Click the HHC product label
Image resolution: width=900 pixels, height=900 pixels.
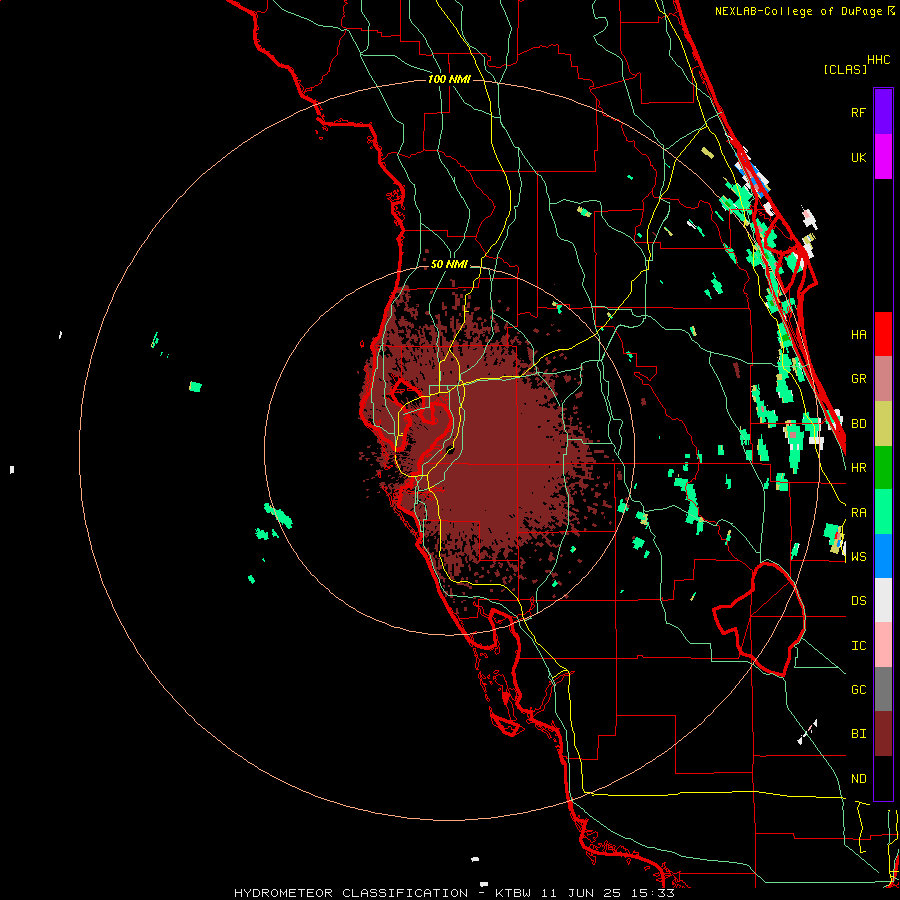[878, 60]
